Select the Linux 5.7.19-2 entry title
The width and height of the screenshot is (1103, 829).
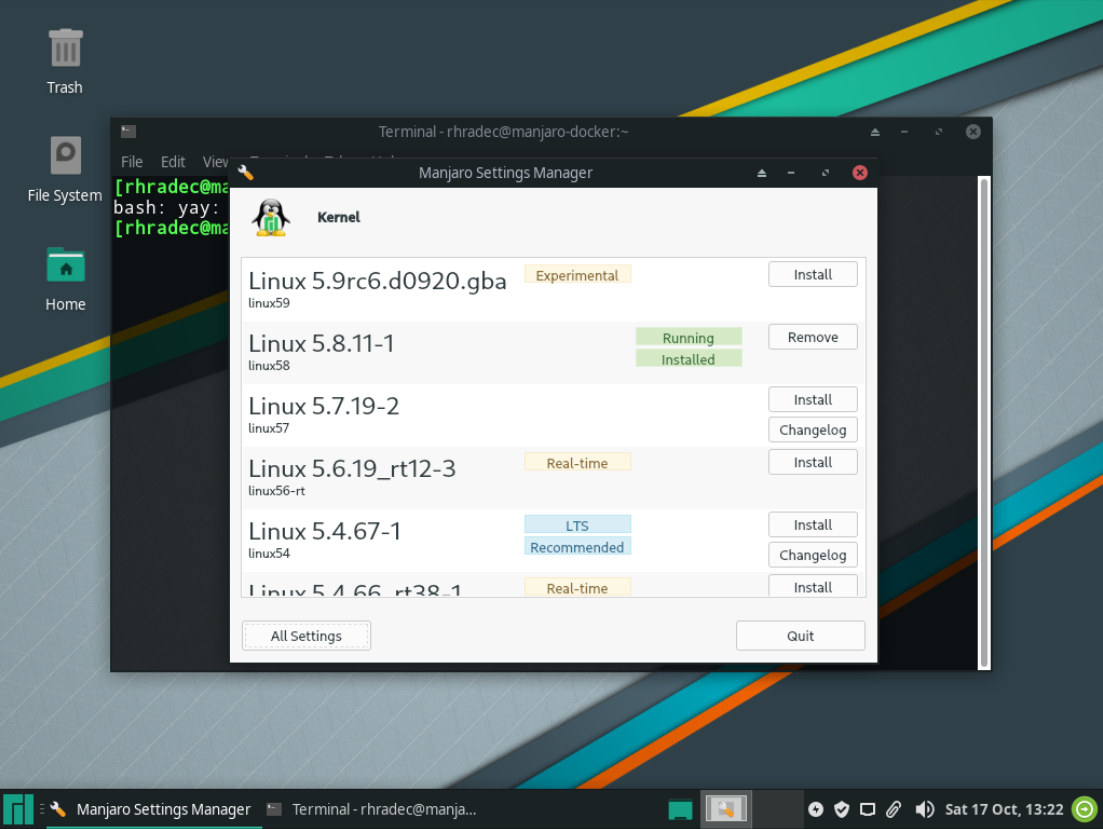324,406
